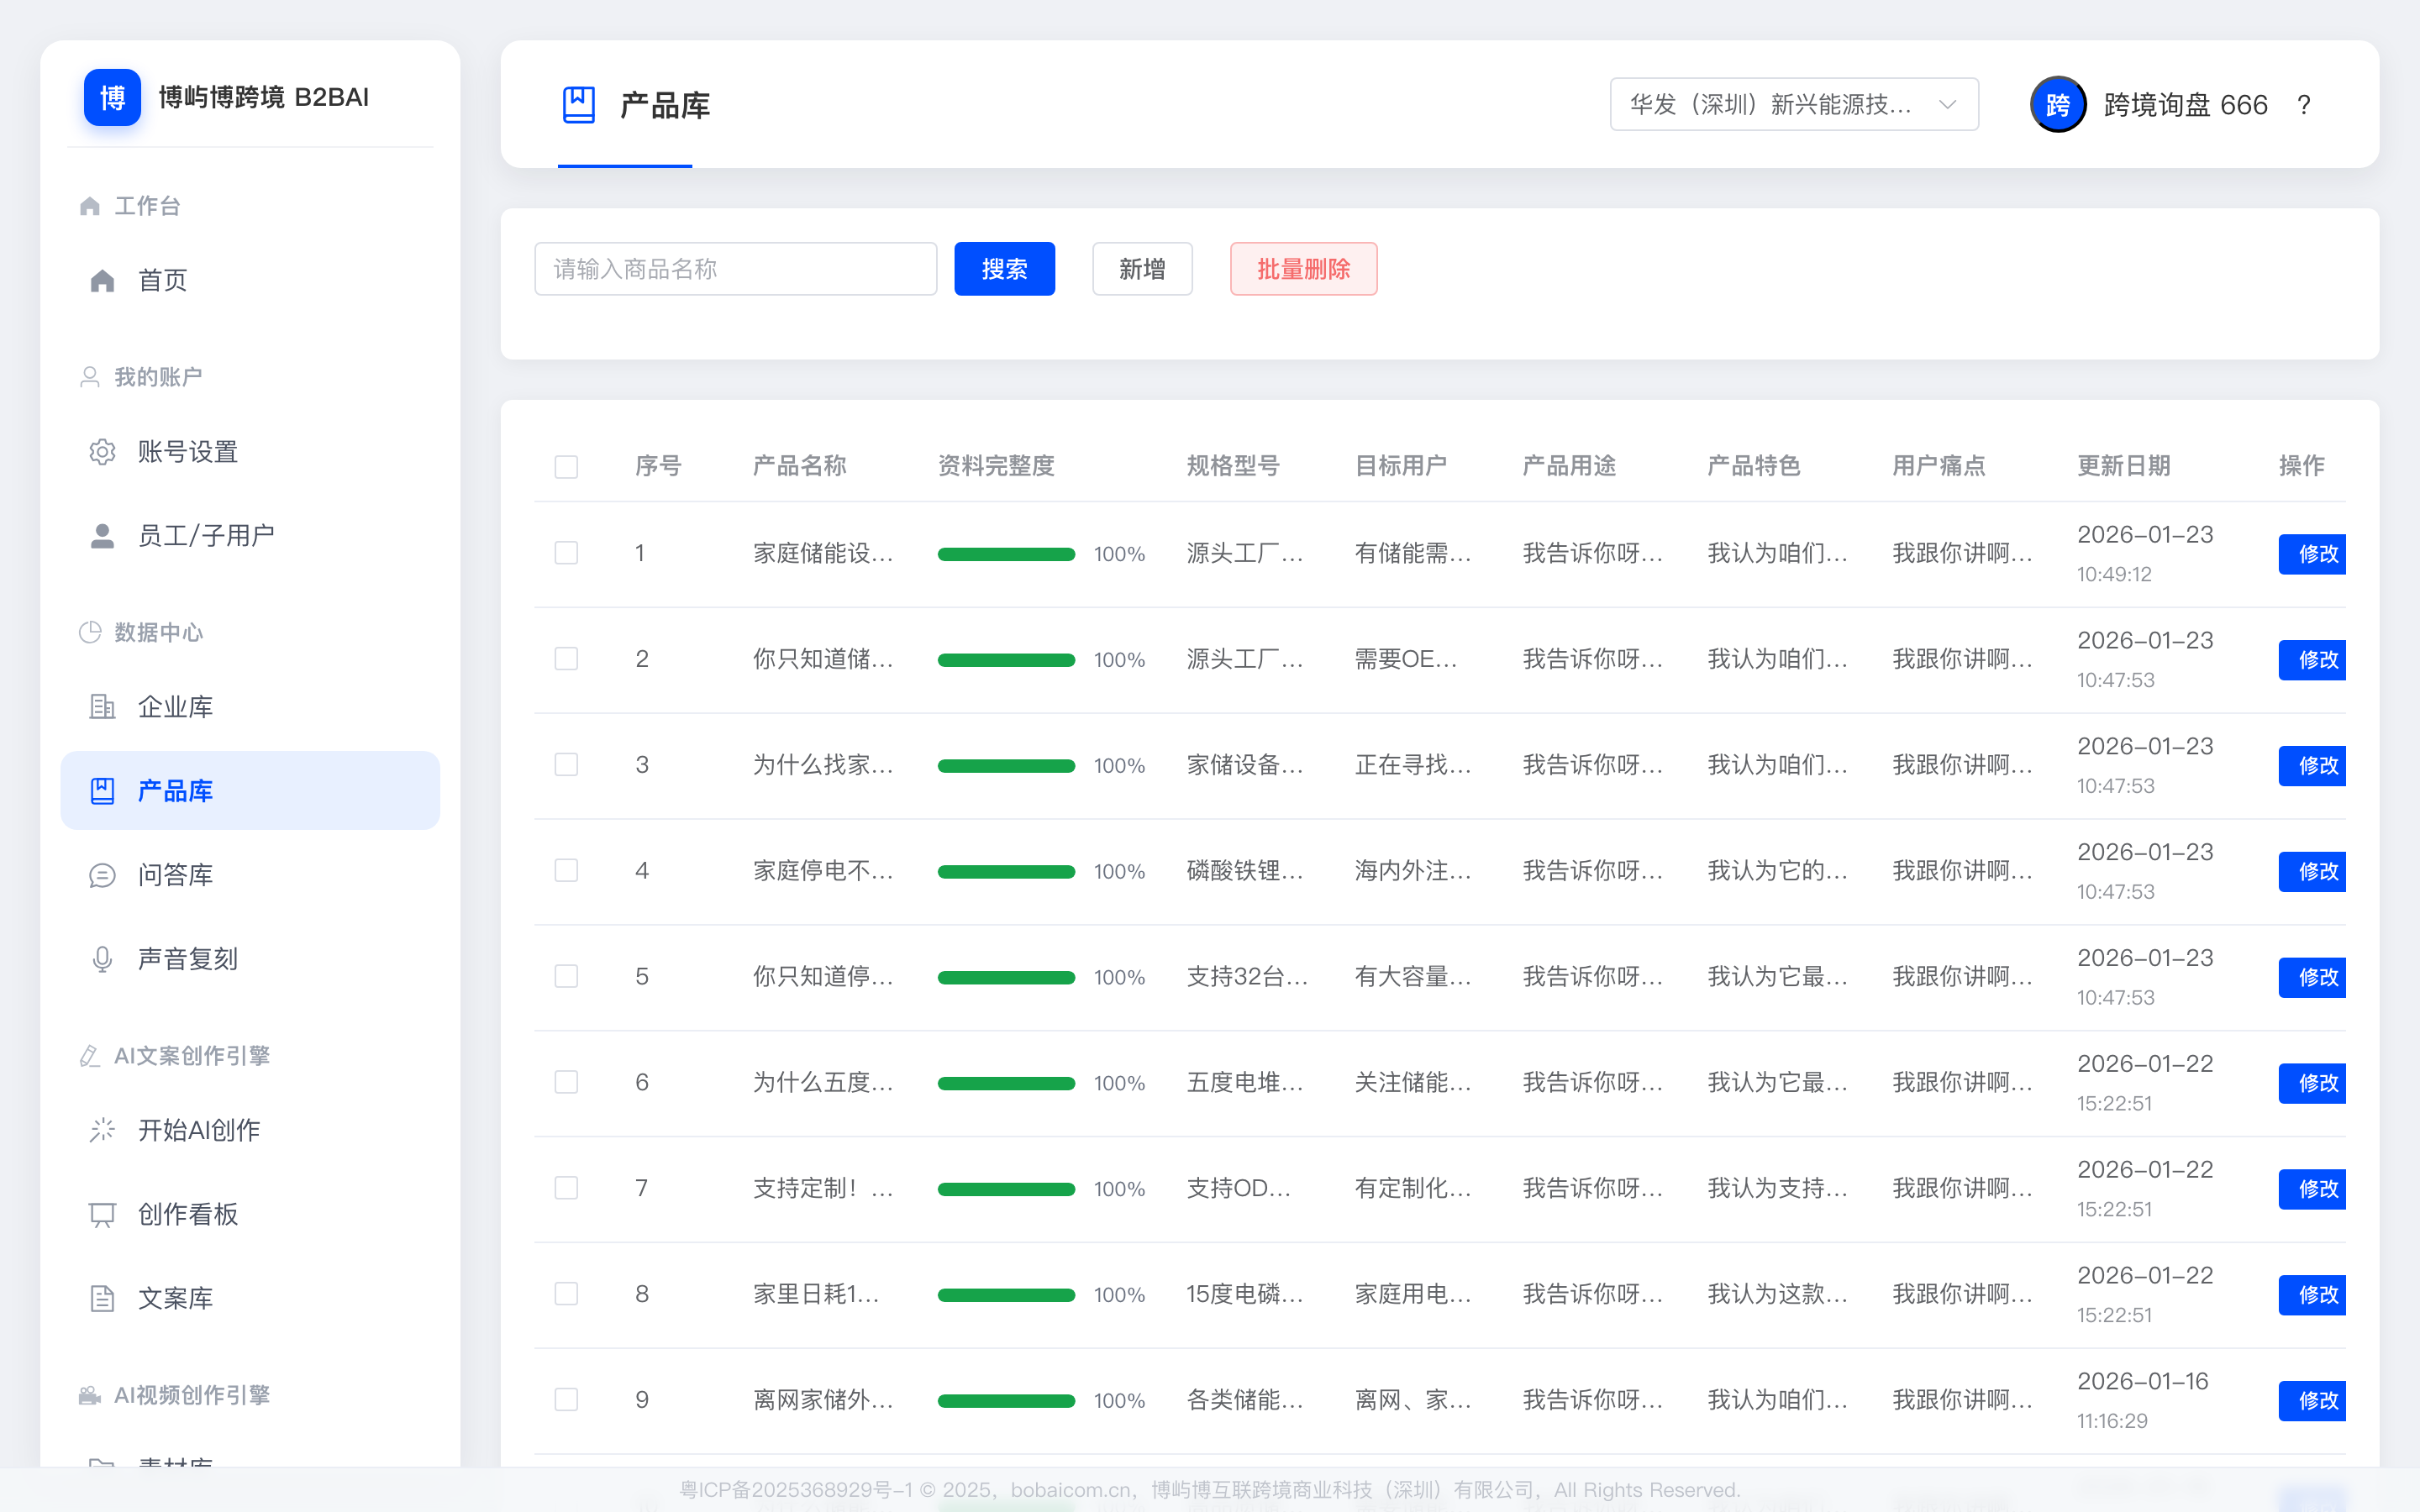Image resolution: width=2420 pixels, height=1512 pixels.
Task: Check the checkbox for row 5
Action: [566, 977]
